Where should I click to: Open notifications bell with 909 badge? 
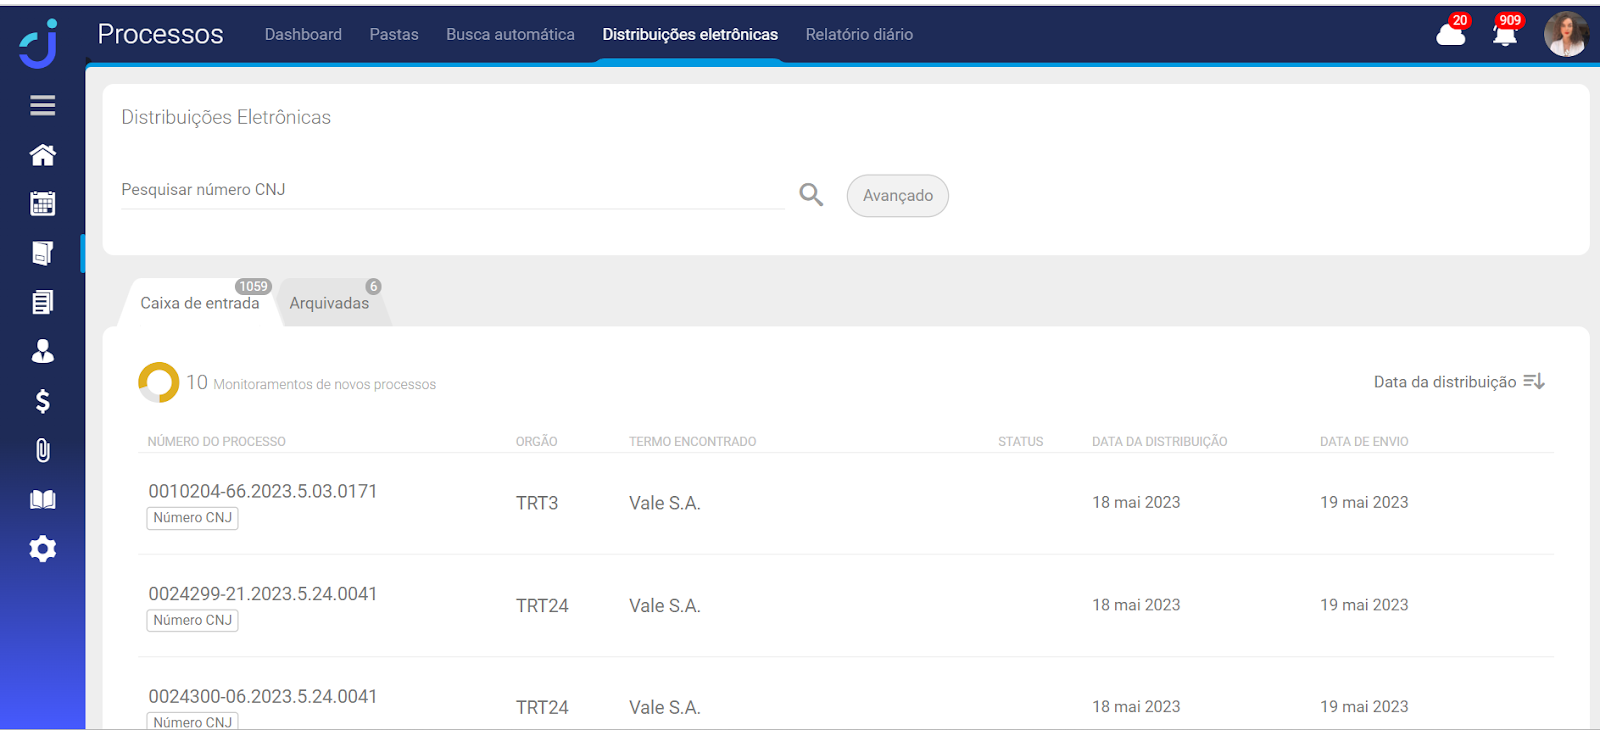pyautogui.click(x=1504, y=35)
